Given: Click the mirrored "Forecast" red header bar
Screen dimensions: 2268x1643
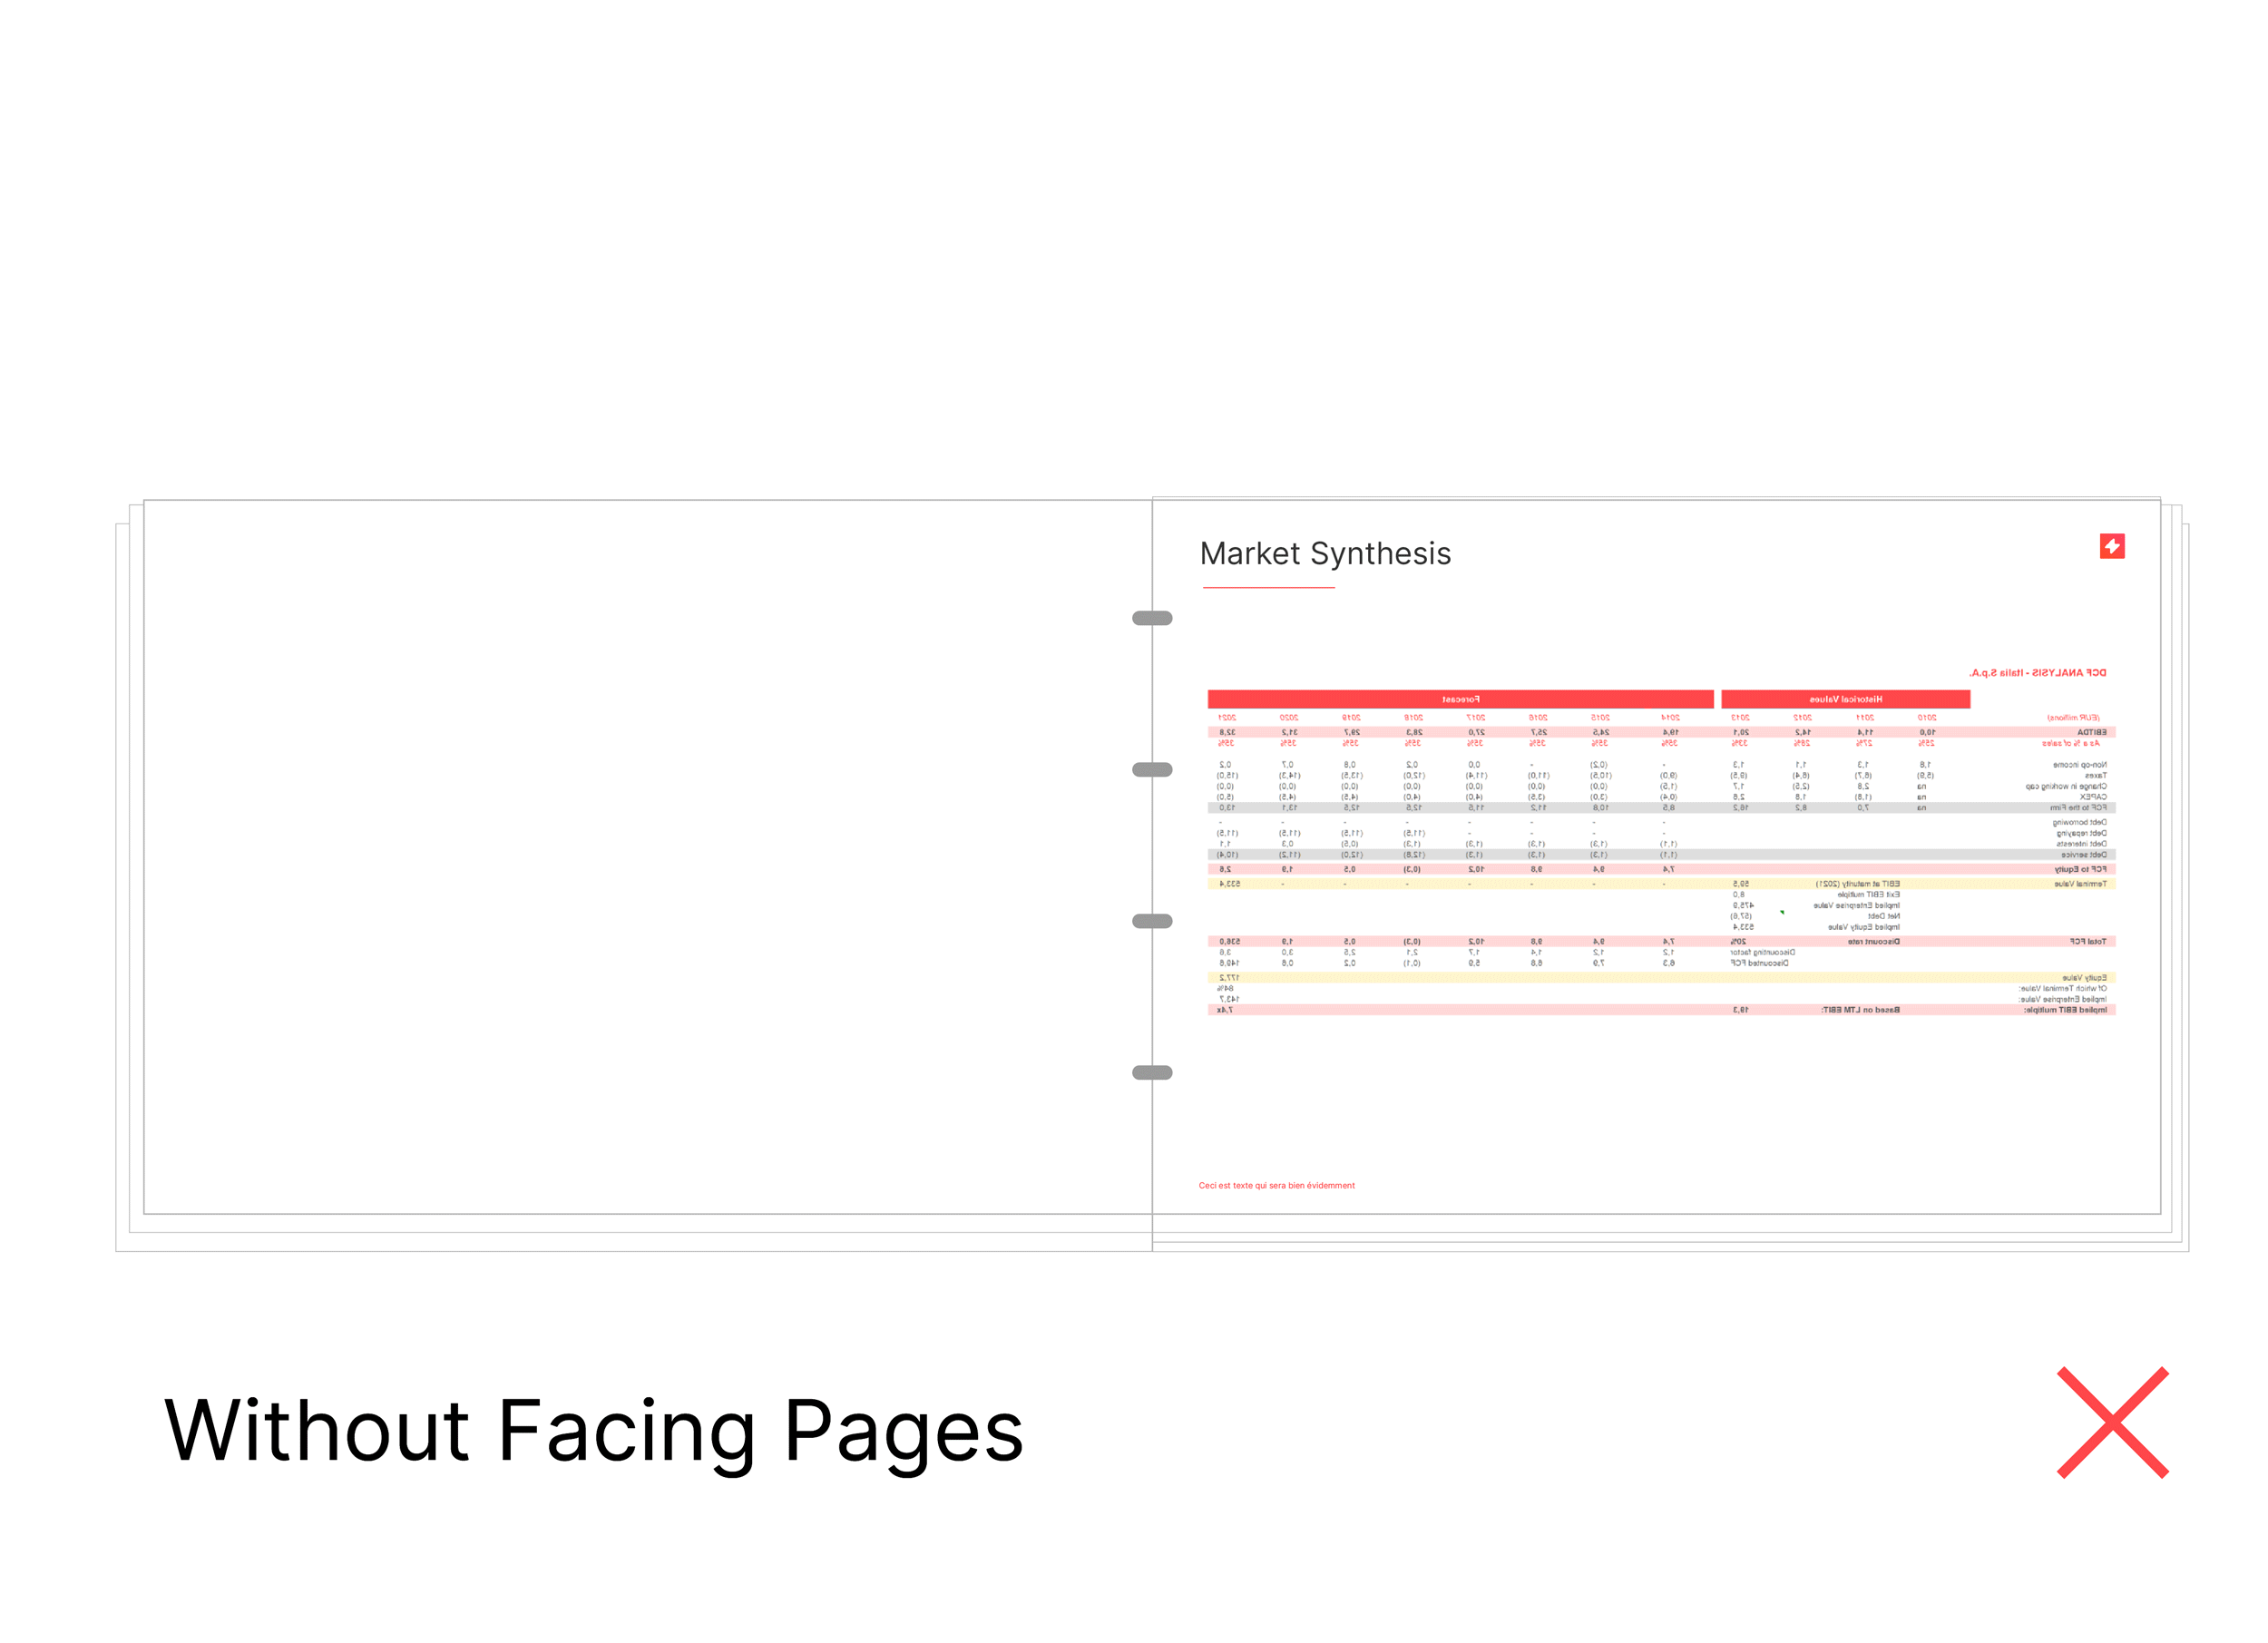Looking at the screenshot, I should 1460,699.
